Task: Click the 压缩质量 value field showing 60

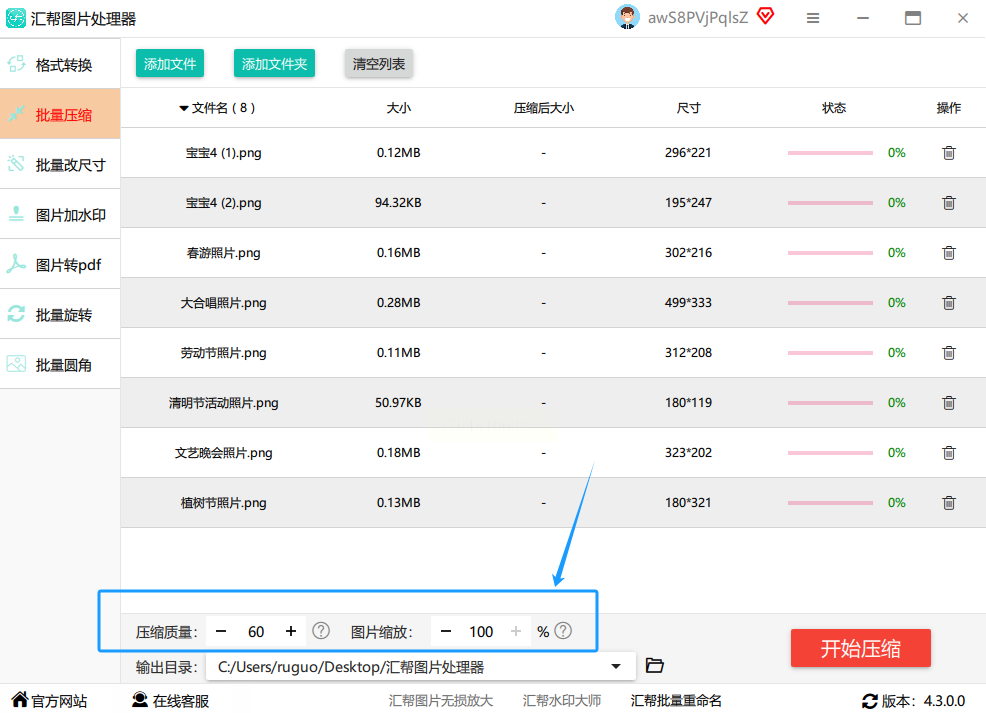Action: [x=256, y=631]
